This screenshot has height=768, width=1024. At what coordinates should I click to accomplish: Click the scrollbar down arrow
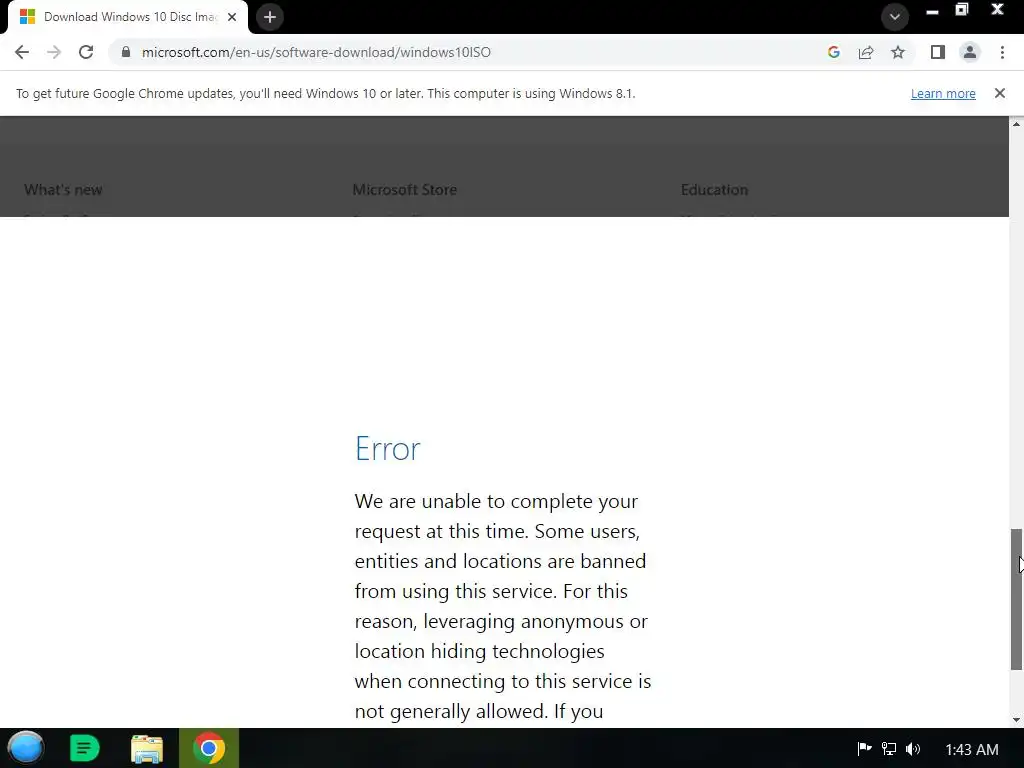1016,720
